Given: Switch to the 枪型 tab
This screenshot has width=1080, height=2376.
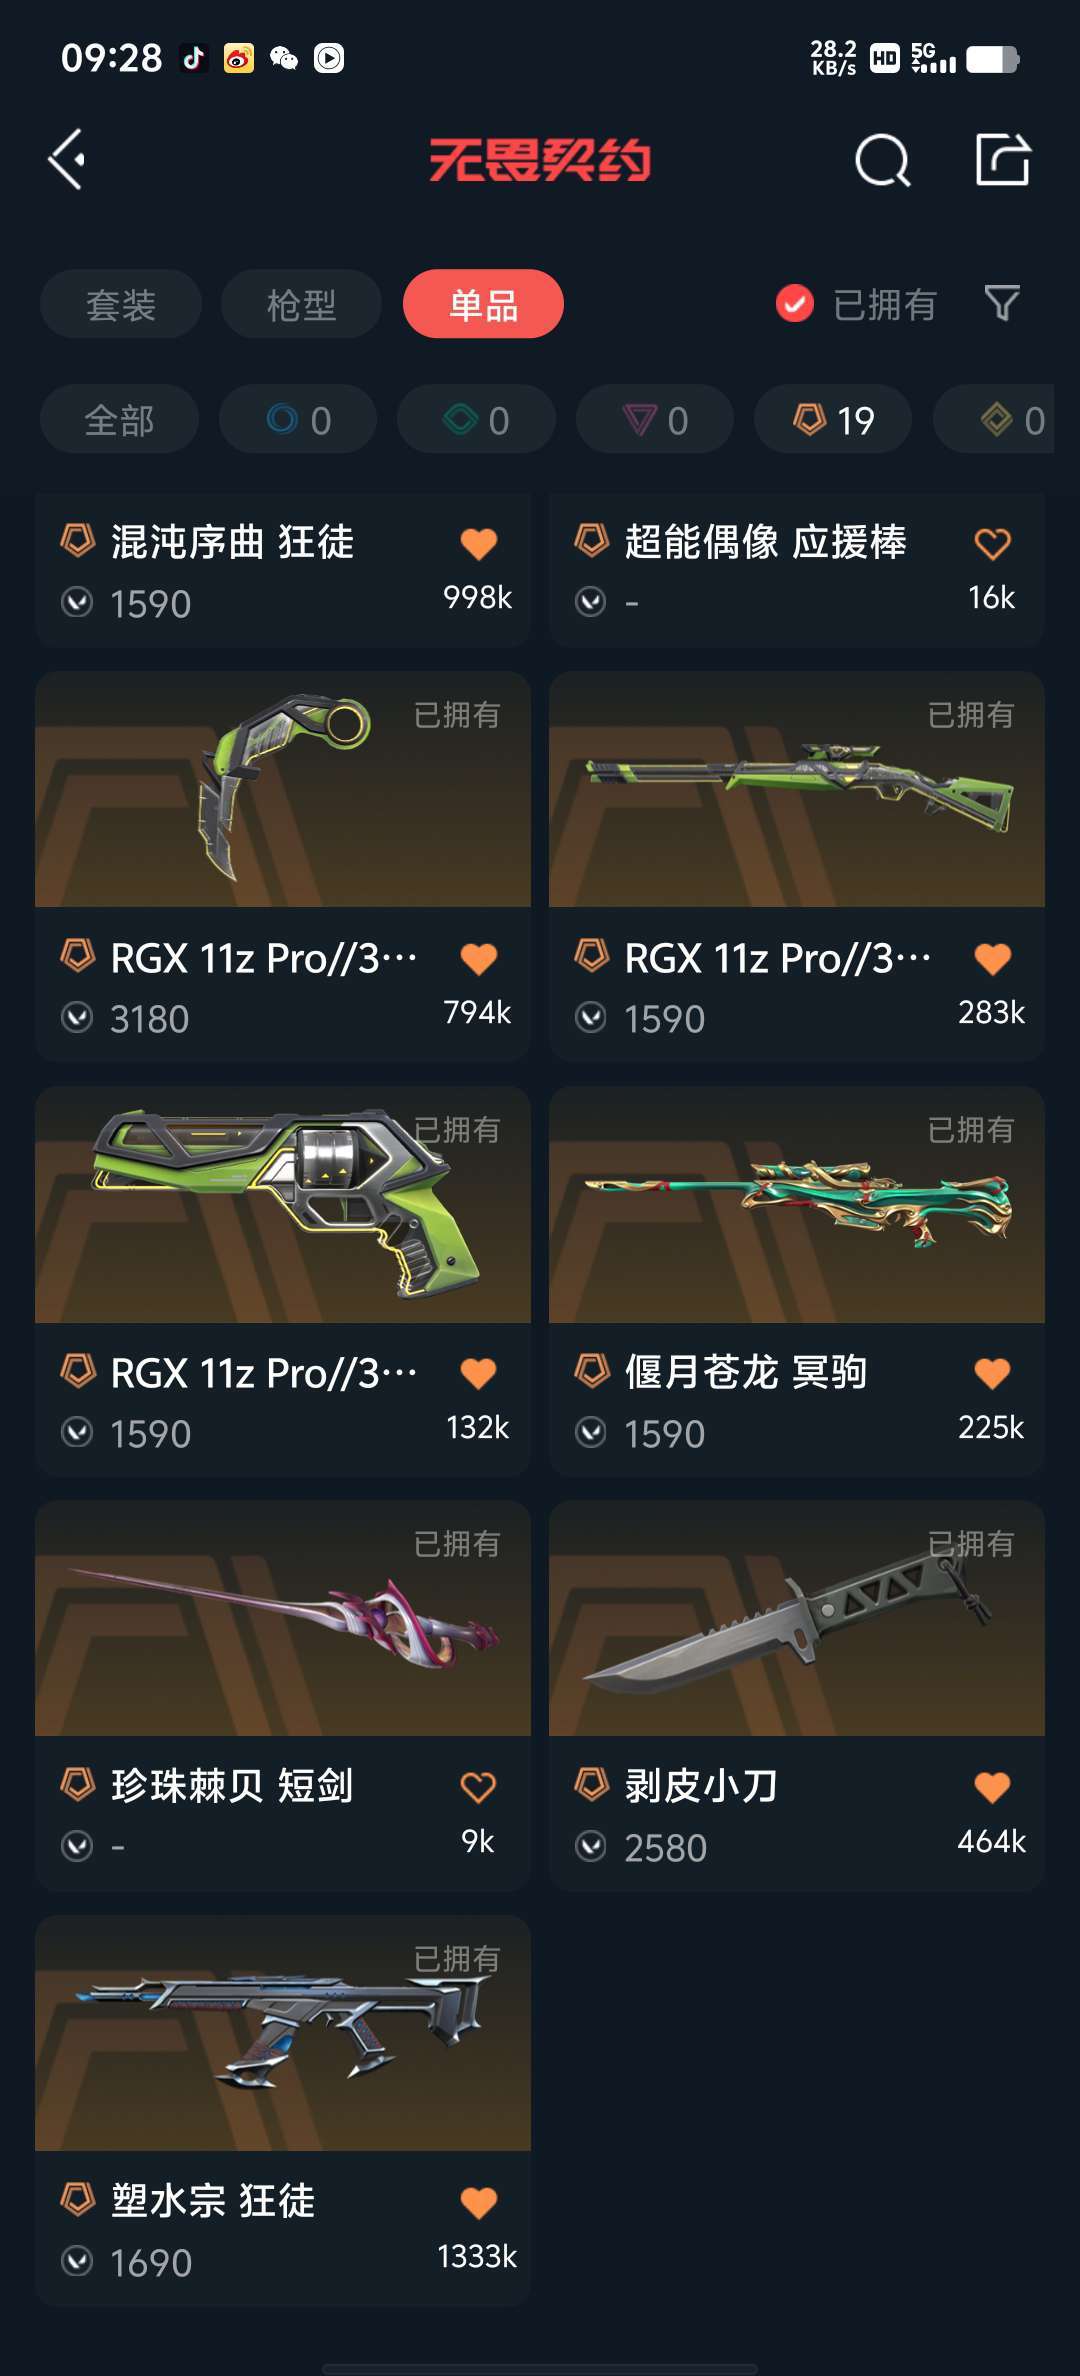Looking at the screenshot, I should [x=301, y=304].
